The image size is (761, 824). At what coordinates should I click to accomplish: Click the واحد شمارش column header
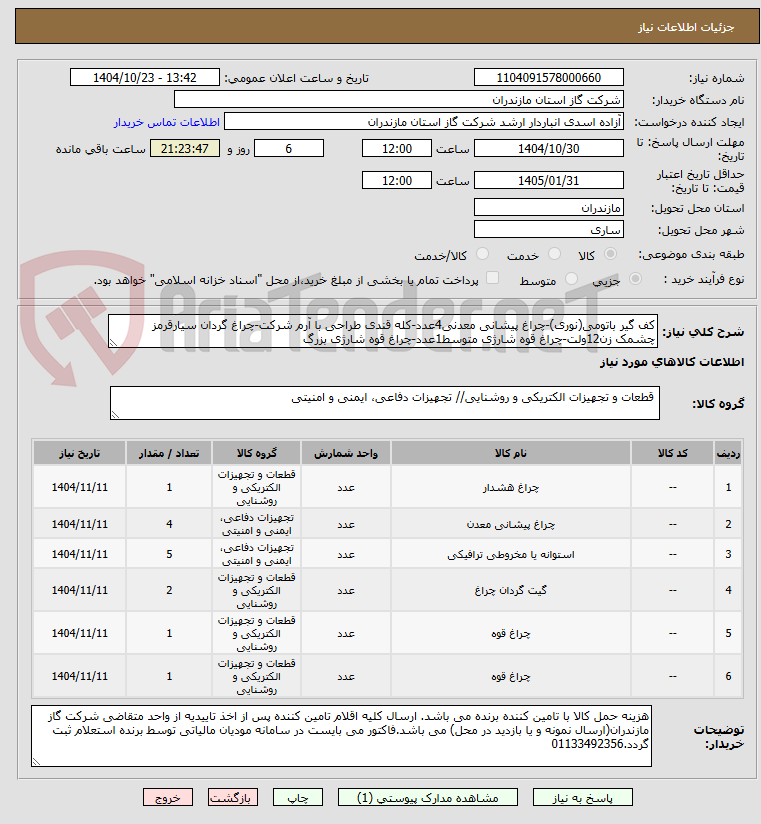[x=346, y=453]
